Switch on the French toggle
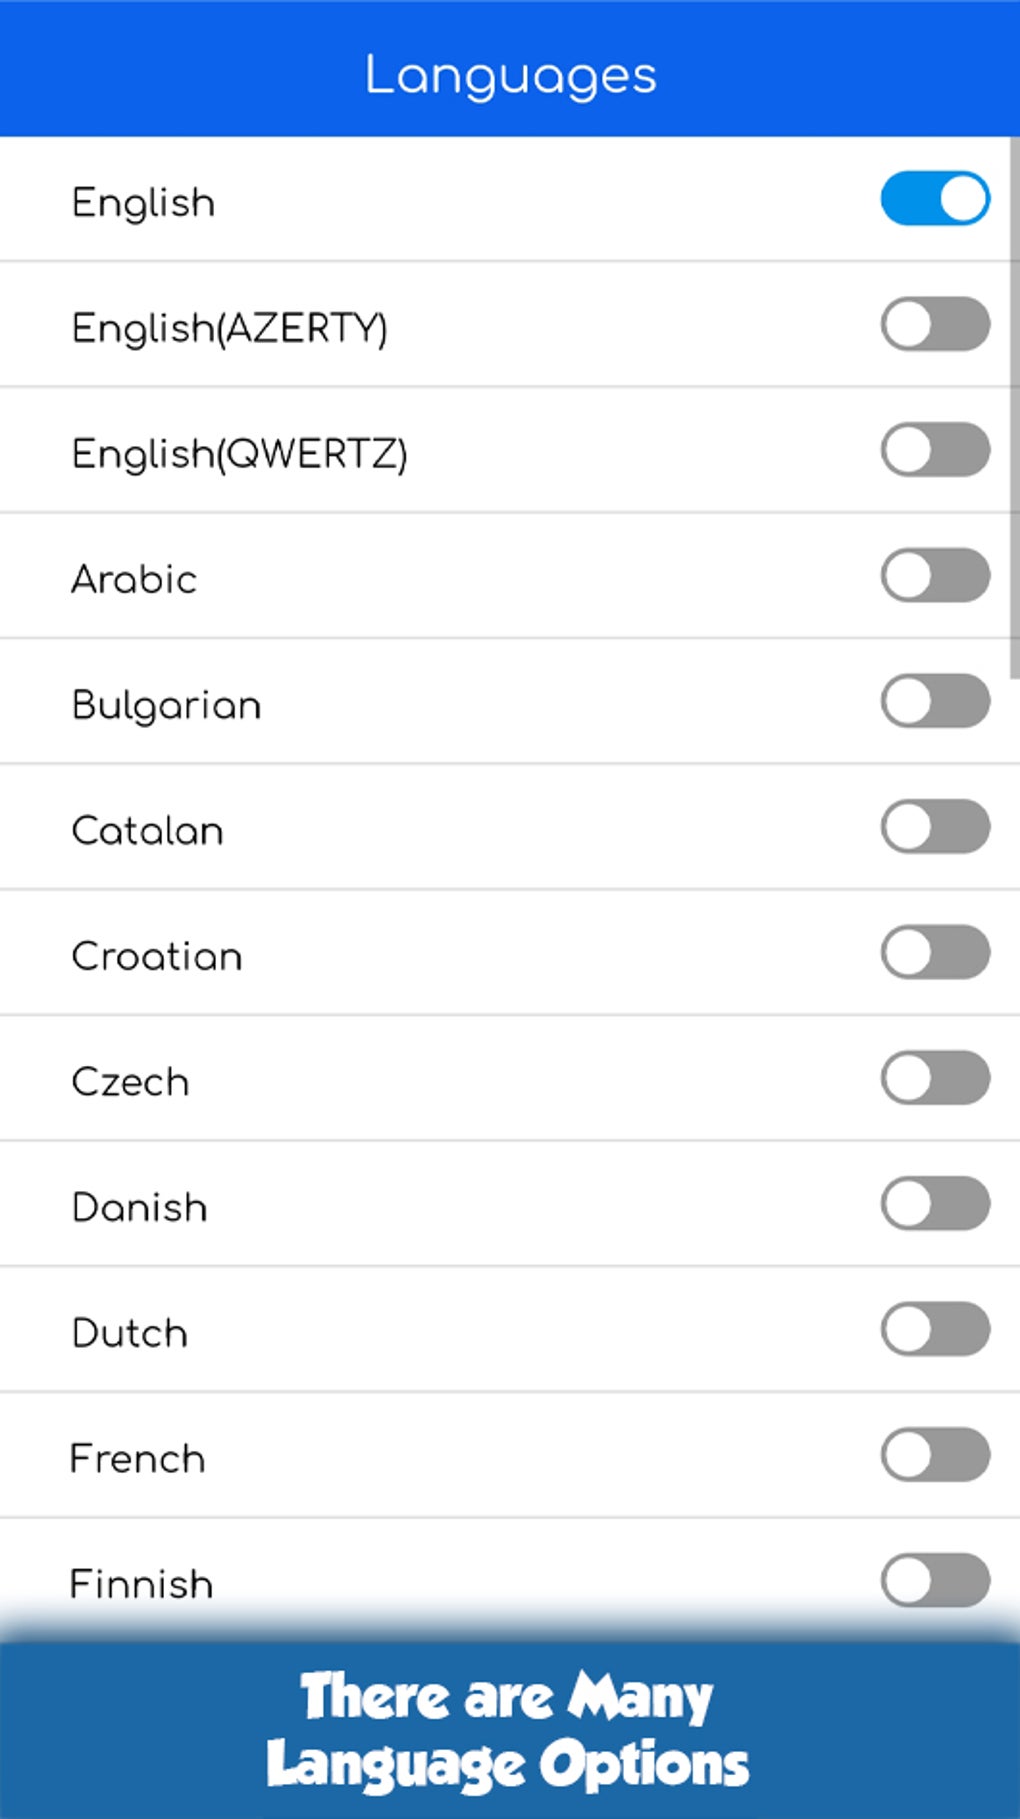The image size is (1020, 1819). (x=935, y=1455)
